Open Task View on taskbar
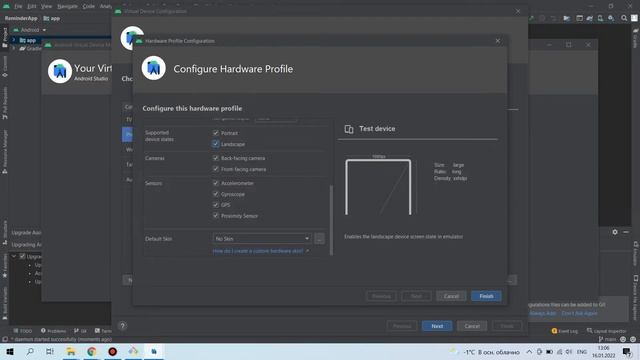 (50, 351)
